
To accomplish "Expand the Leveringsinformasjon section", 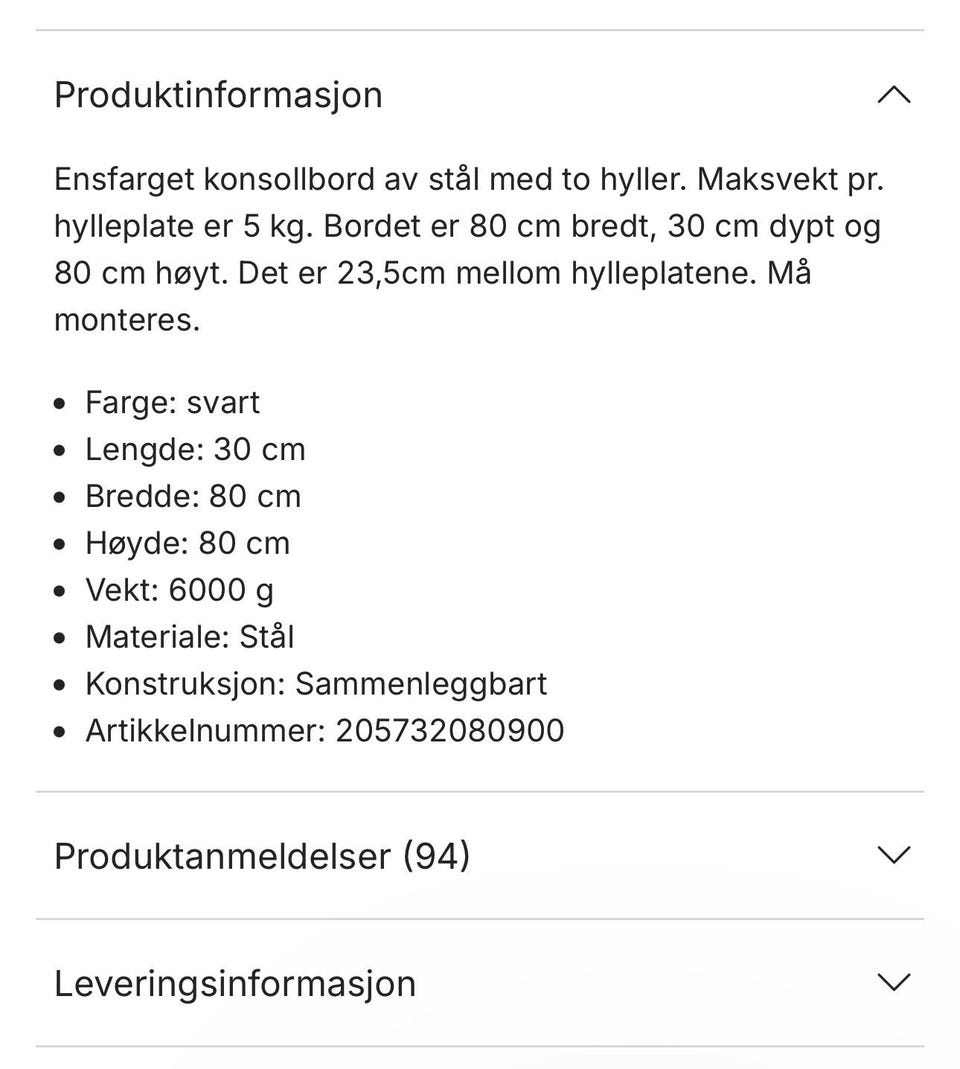I will pyautogui.click(x=235, y=983).
